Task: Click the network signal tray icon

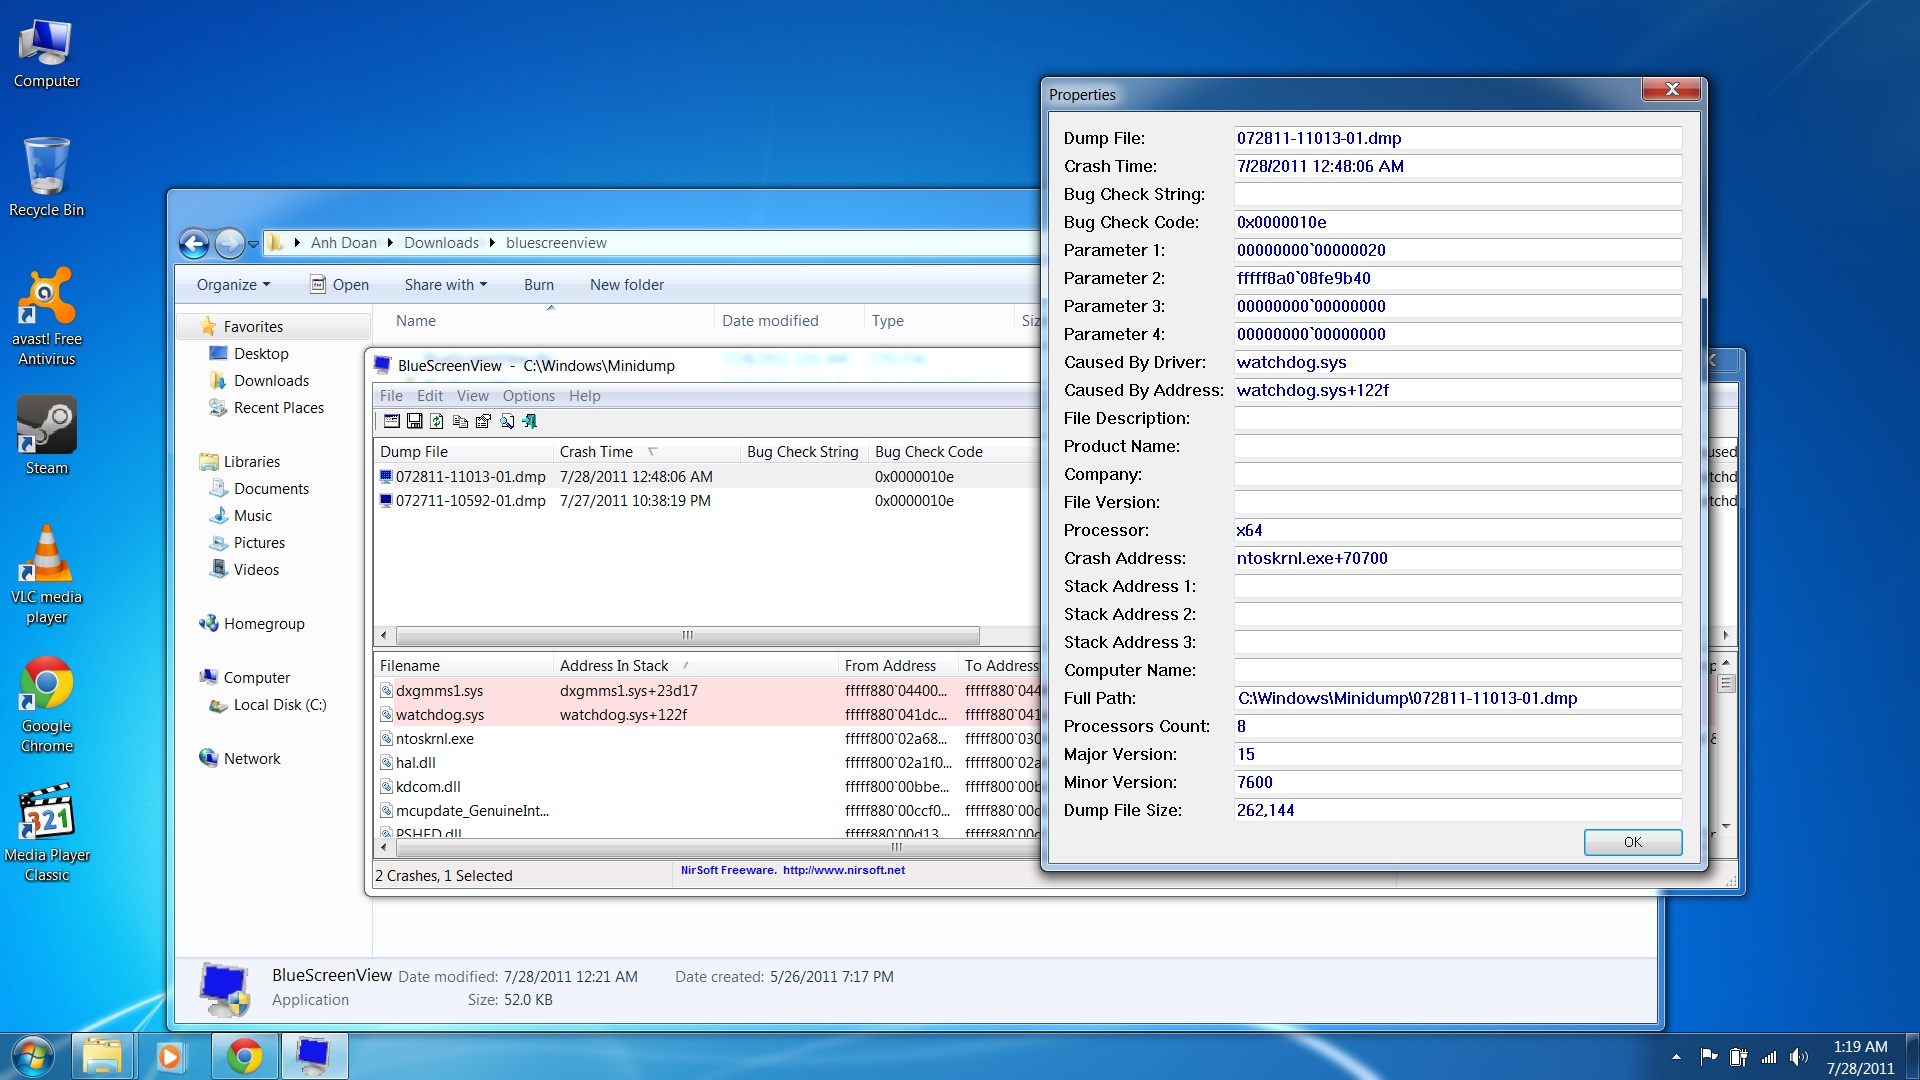Action: [1768, 1057]
